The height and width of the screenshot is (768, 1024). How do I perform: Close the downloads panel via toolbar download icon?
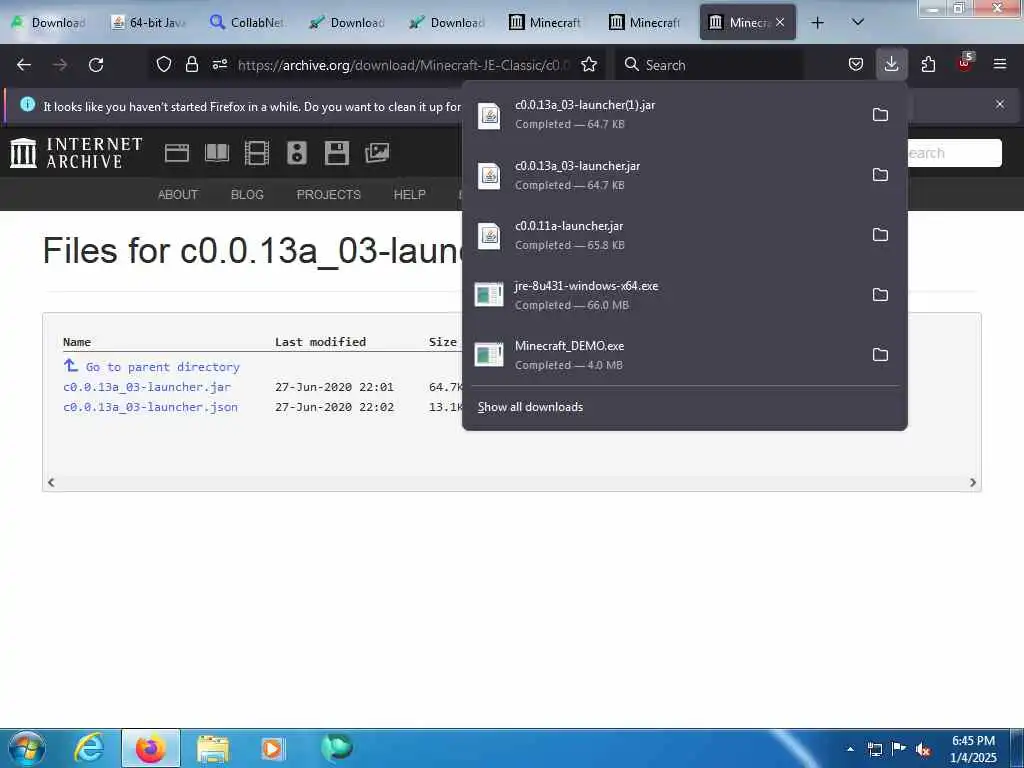[x=891, y=65]
